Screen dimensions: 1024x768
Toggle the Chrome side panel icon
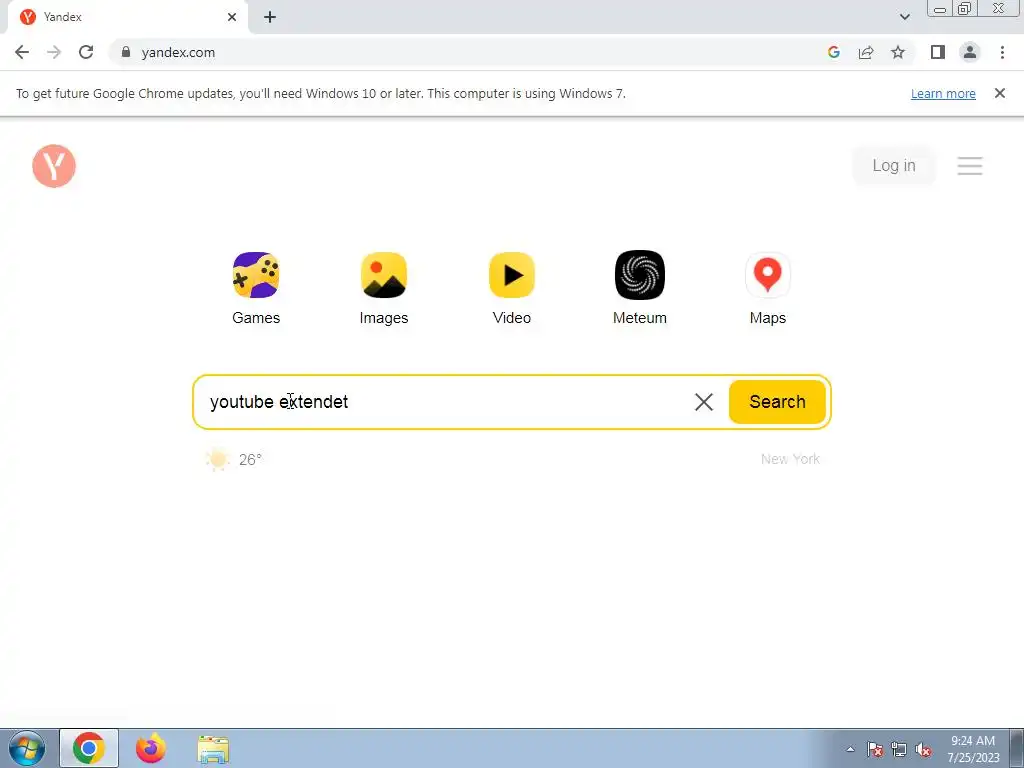click(x=938, y=52)
